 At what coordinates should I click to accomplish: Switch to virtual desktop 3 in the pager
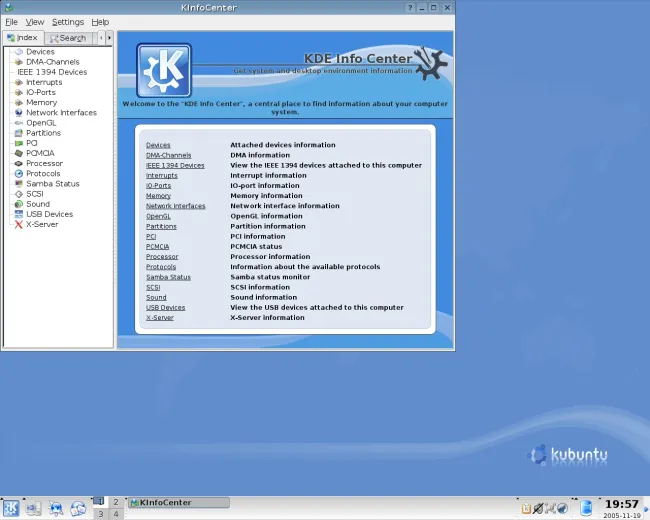pyautogui.click(x=100, y=514)
